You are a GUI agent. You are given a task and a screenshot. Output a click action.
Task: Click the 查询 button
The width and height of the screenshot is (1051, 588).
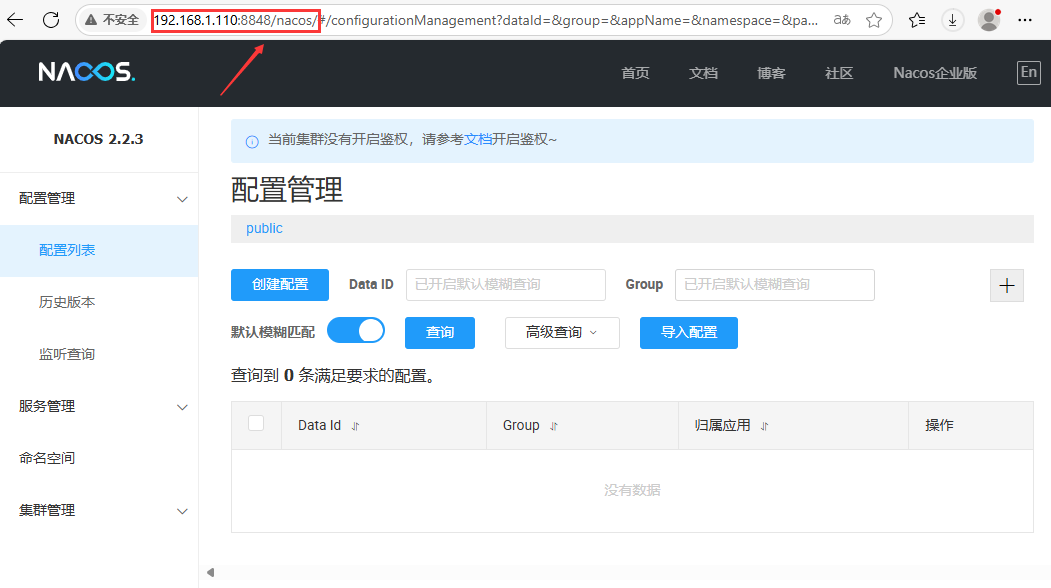(440, 333)
